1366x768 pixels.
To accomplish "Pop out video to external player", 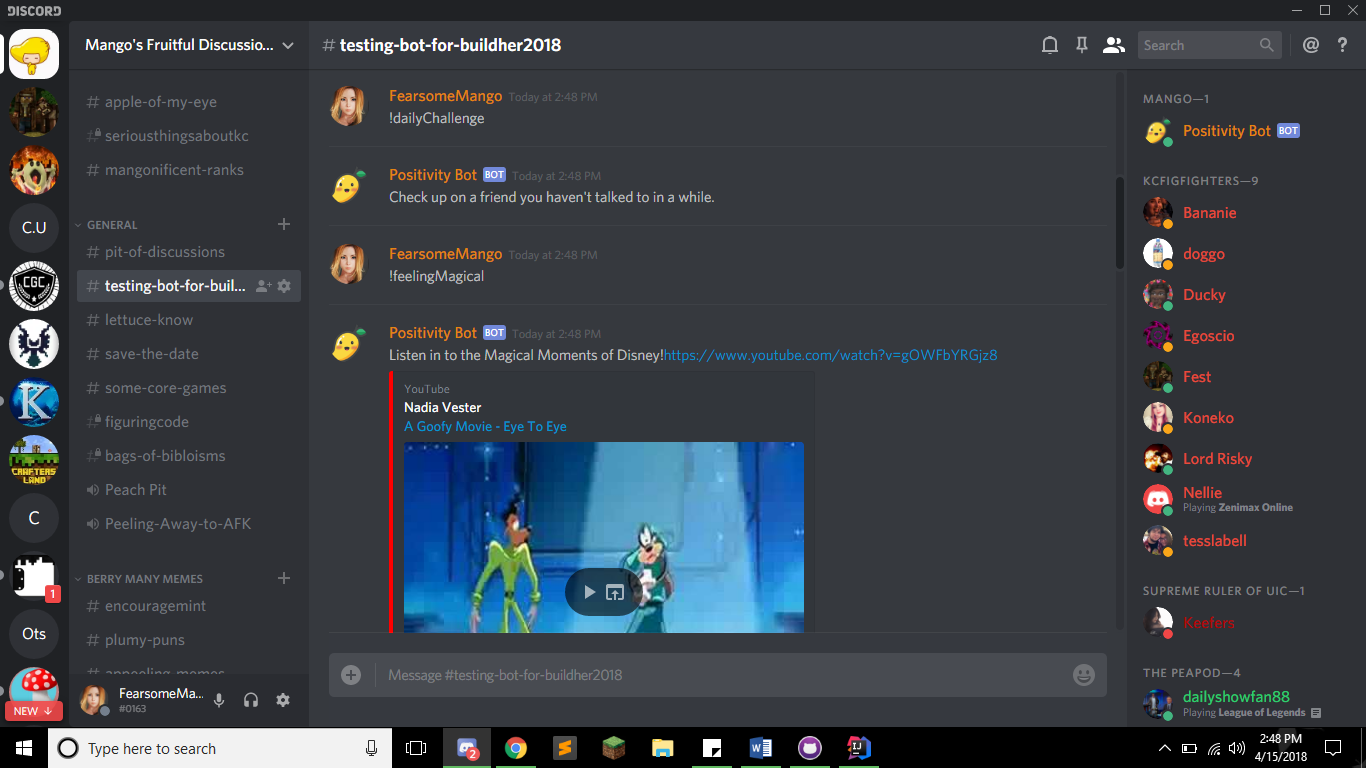I will 615,592.
